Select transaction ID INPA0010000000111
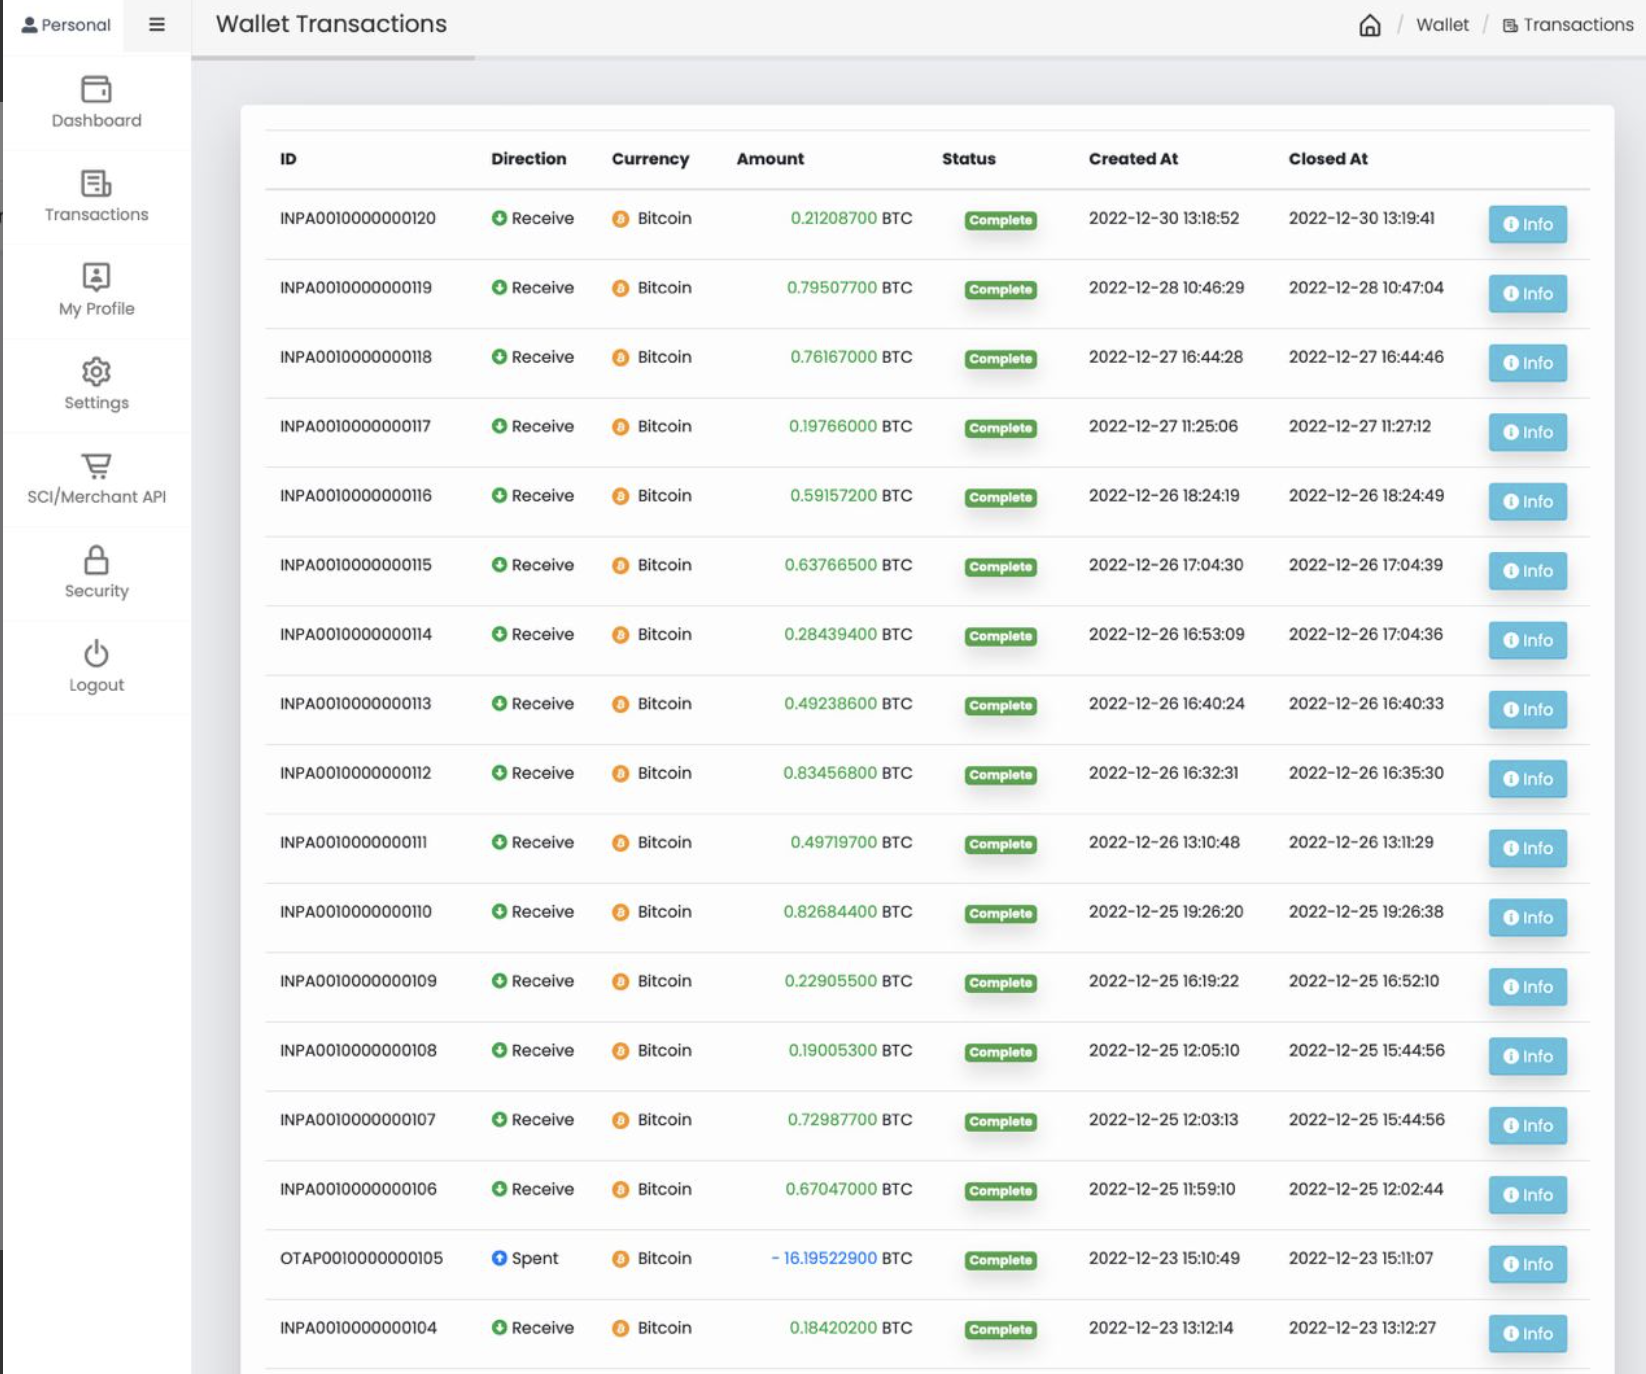This screenshot has width=1646, height=1374. (353, 842)
